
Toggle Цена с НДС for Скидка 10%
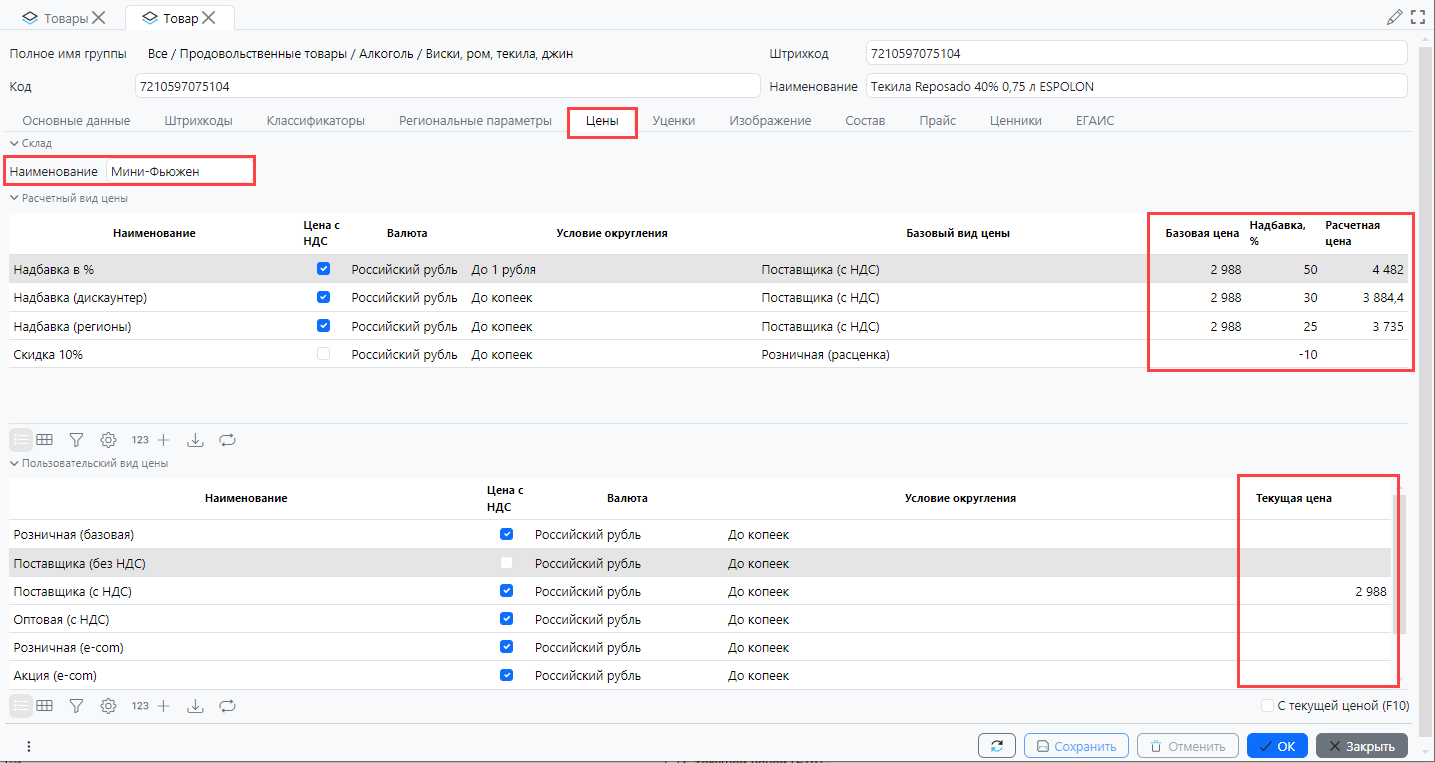(x=323, y=354)
